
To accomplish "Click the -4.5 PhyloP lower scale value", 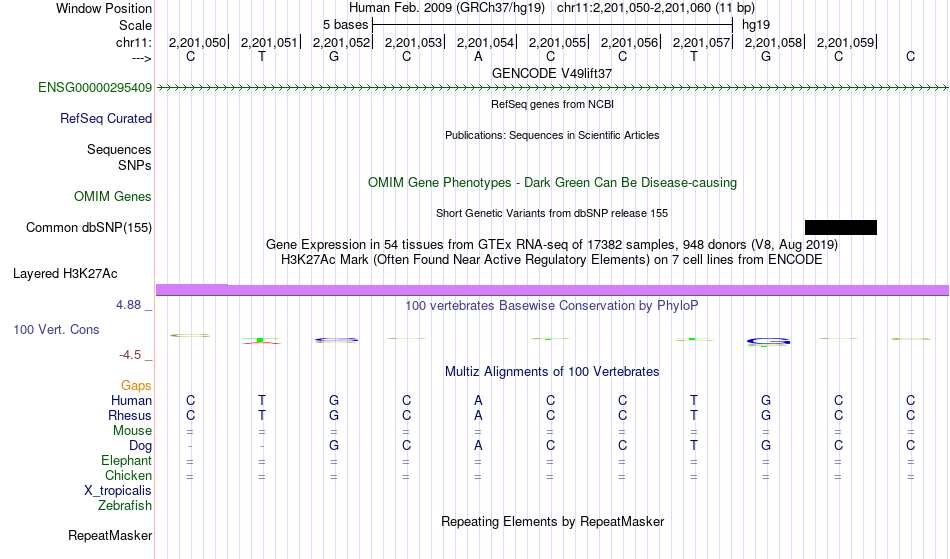I will pos(130,354).
